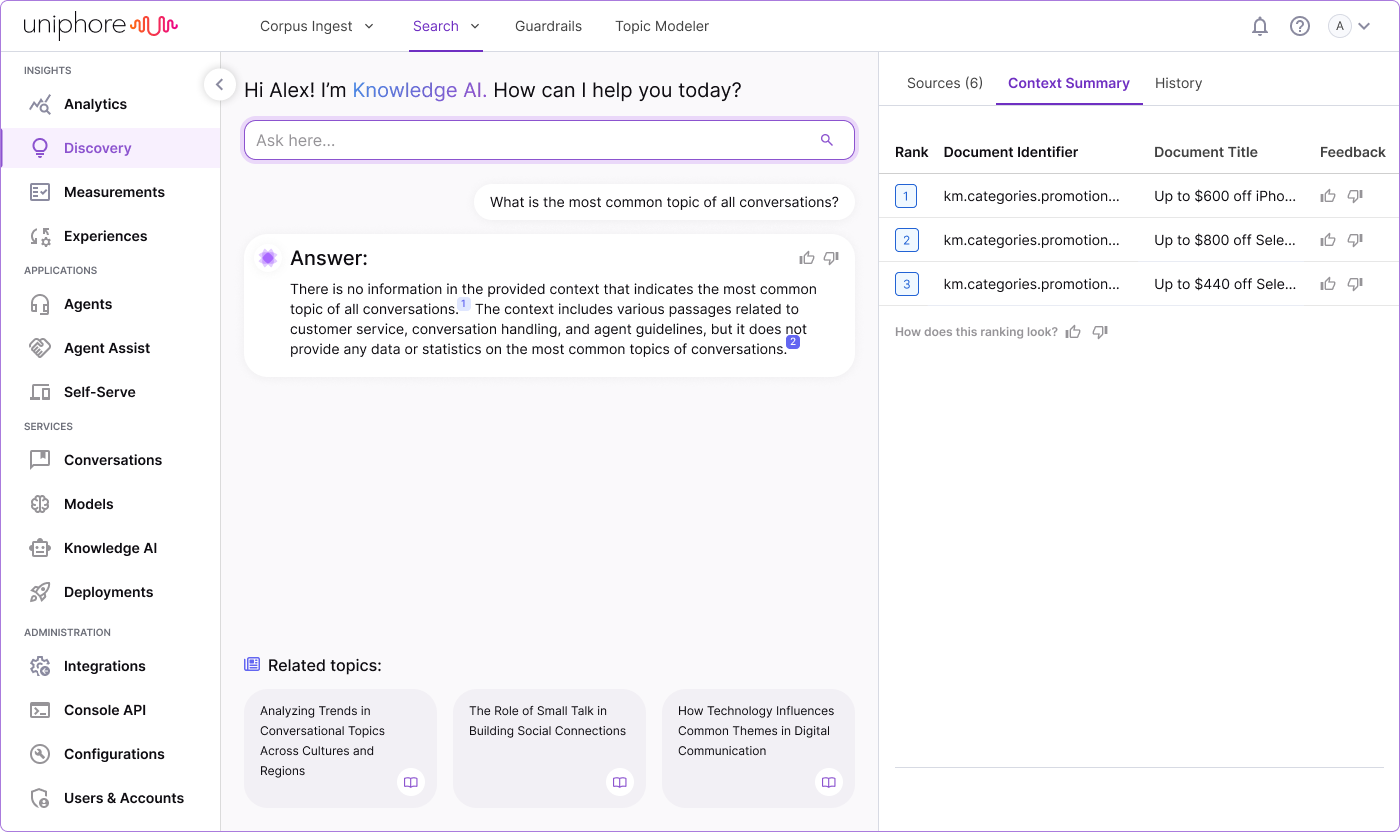The height and width of the screenshot is (832, 1400).
Task: Open the help question mark icon
Action: (x=1299, y=27)
